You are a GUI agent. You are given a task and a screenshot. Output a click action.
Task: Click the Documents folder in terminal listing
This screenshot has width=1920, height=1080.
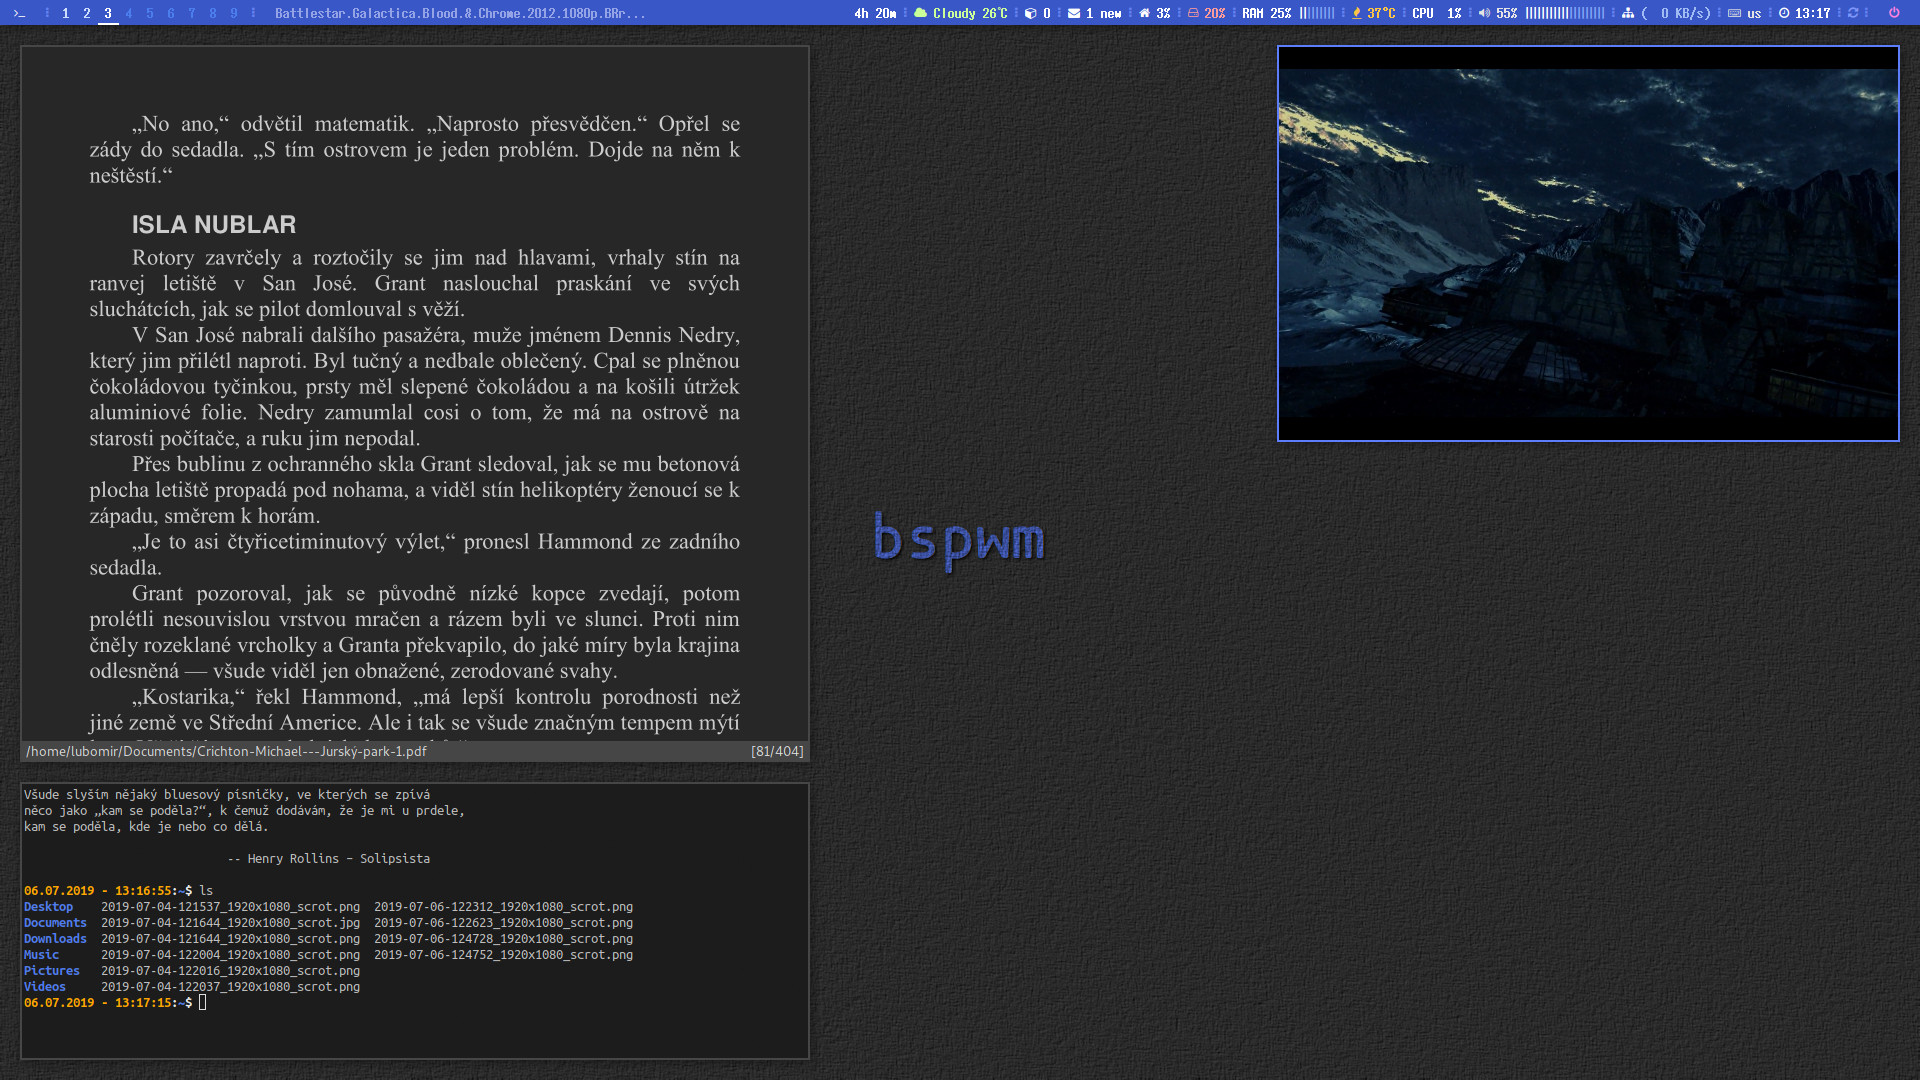pyautogui.click(x=55, y=923)
